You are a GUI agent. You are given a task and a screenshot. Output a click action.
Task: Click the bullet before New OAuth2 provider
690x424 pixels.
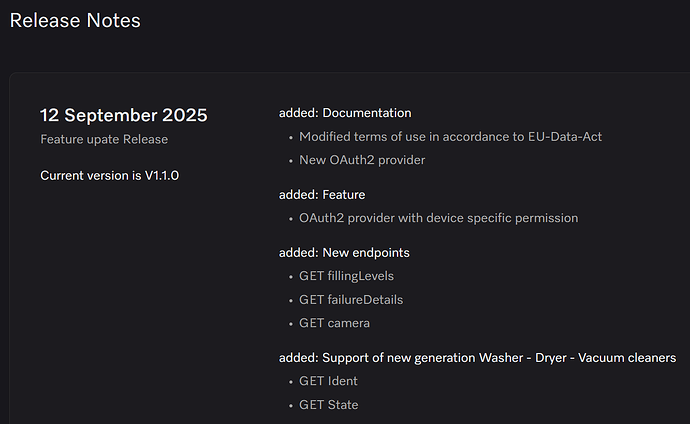click(x=290, y=161)
